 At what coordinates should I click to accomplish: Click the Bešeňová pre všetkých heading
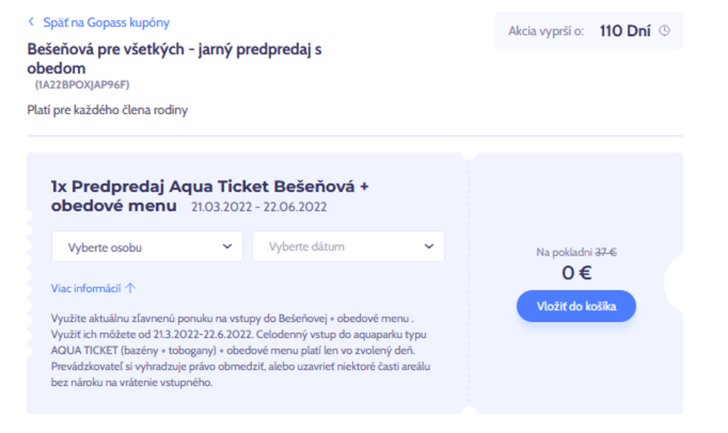tap(174, 58)
